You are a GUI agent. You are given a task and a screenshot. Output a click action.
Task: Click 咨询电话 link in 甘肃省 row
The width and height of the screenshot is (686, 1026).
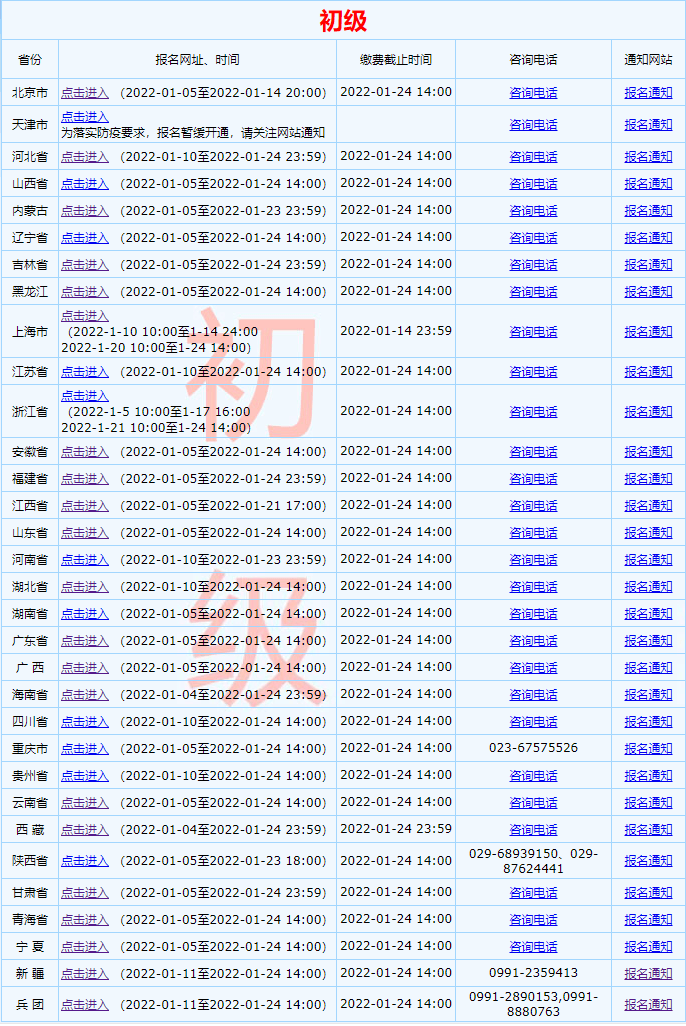pyautogui.click(x=533, y=893)
